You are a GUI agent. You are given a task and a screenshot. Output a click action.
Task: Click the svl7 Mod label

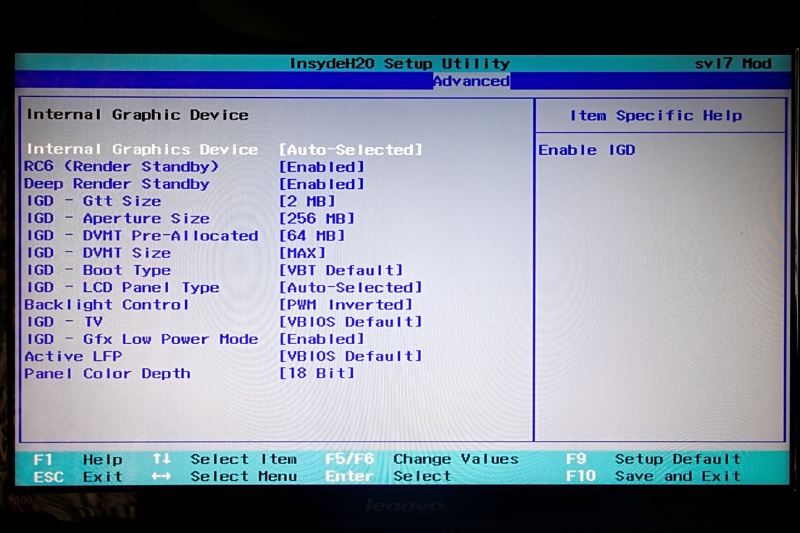733,64
